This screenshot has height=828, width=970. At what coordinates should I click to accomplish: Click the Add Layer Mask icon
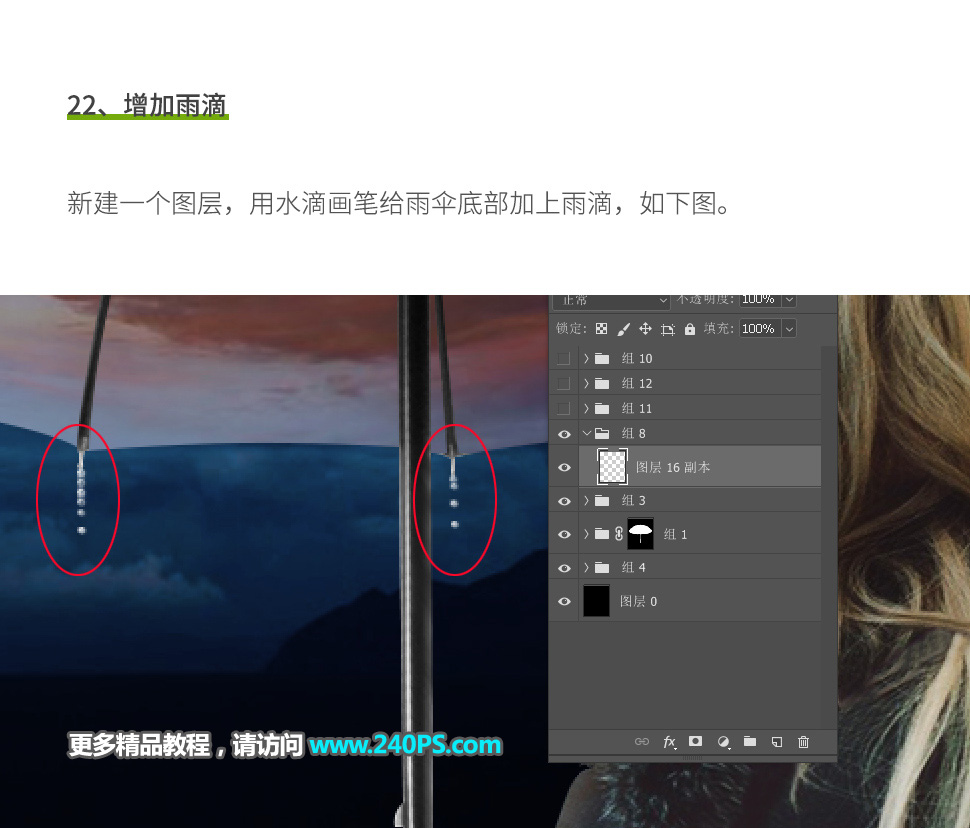click(x=696, y=741)
